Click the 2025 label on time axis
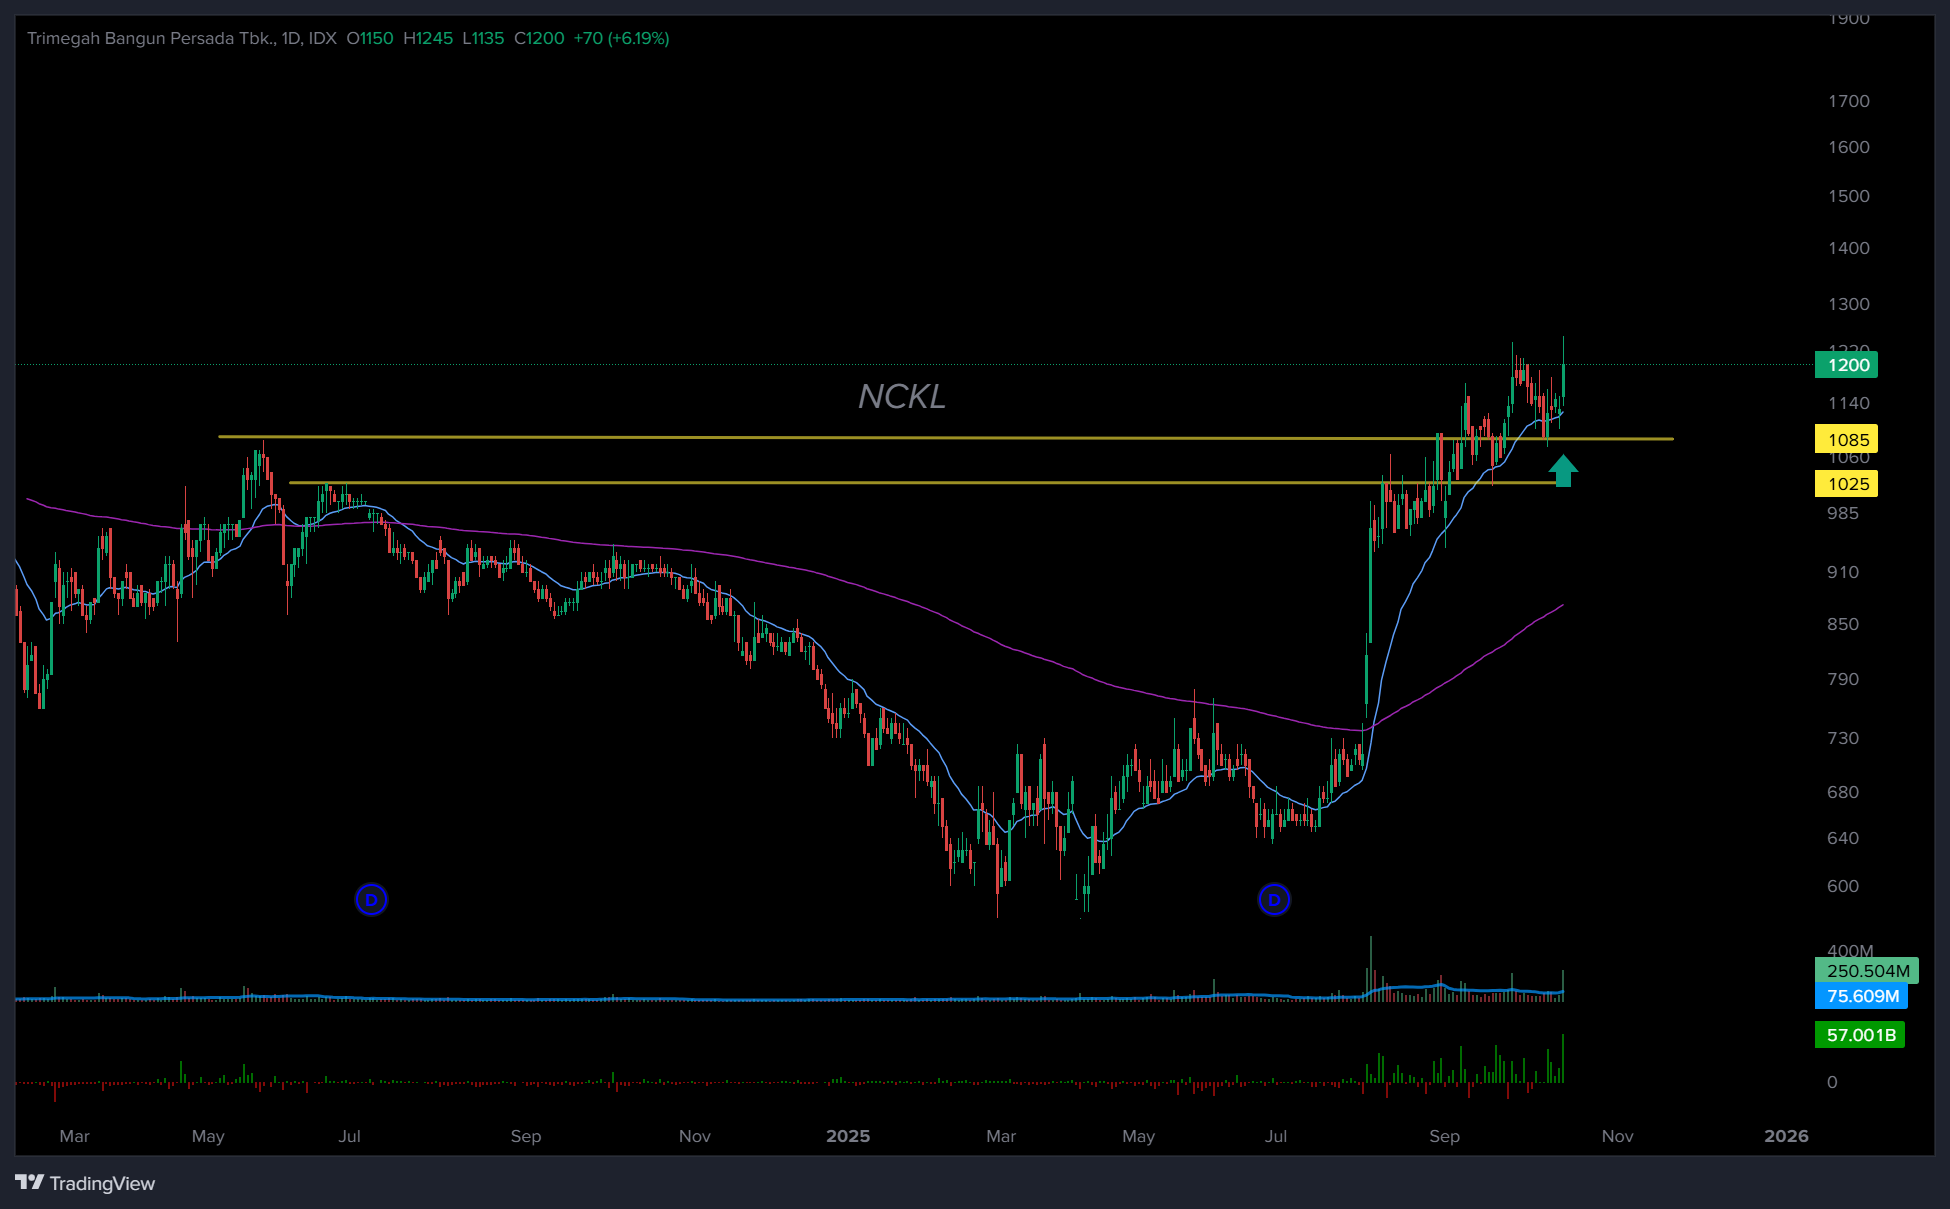 [x=847, y=1136]
